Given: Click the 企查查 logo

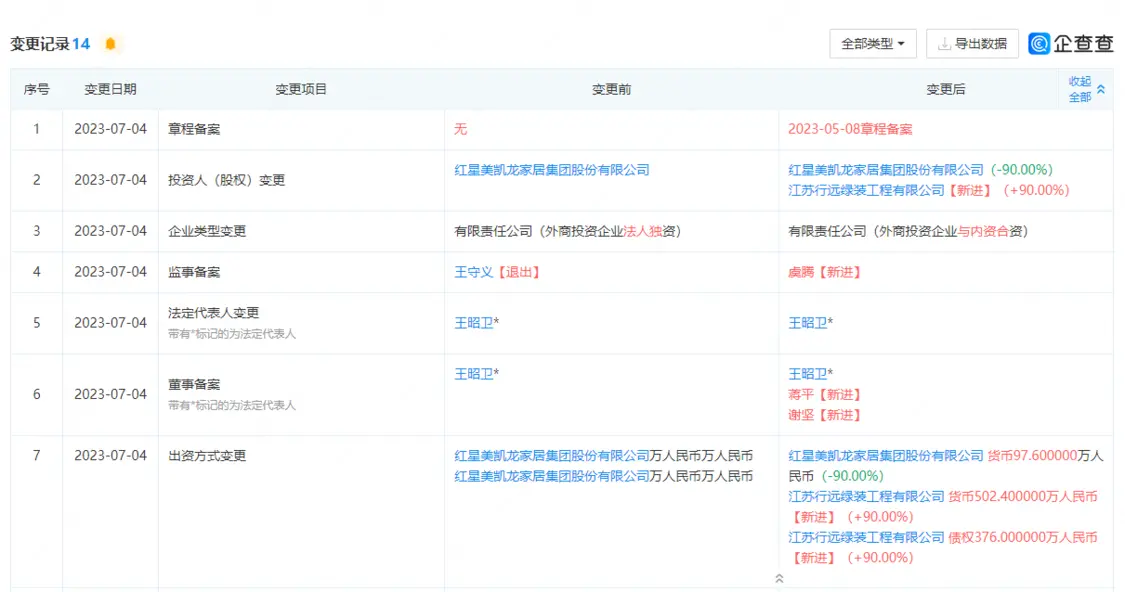Looking at the screenshot, I should pos(1070,44).
